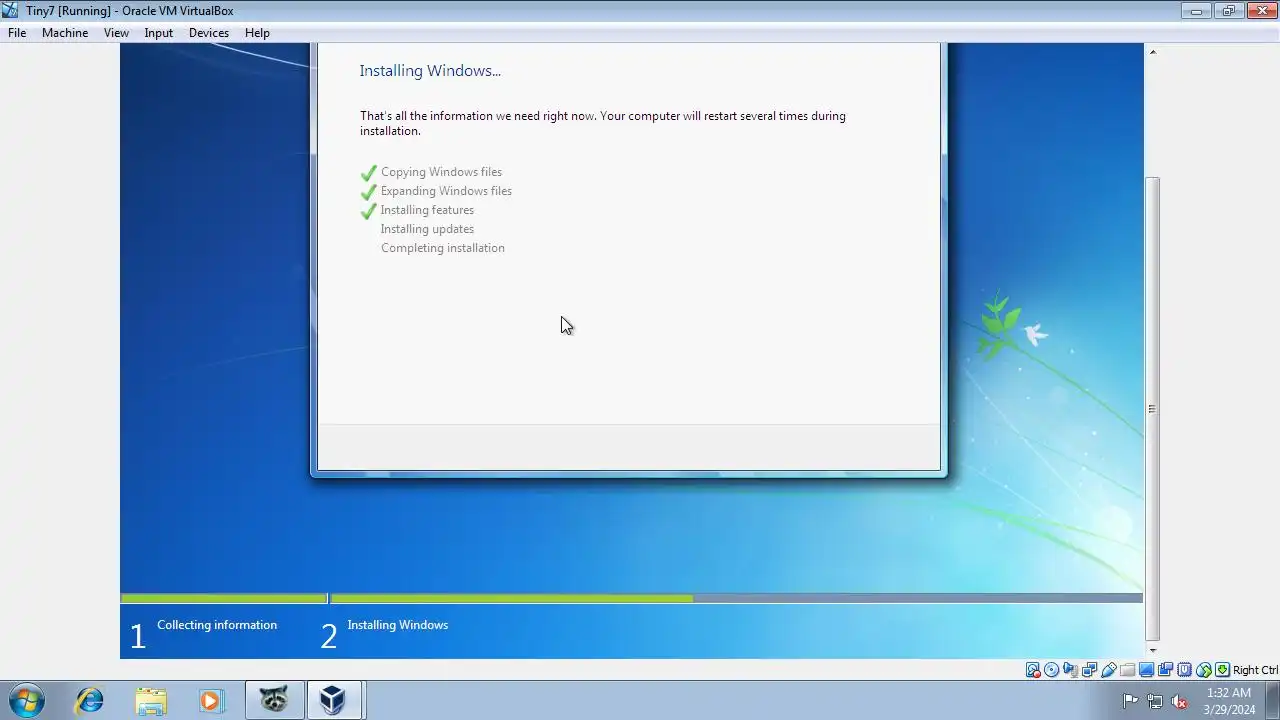Open the Action Center flag icon
The height and width of the screenshot is (720, 1280).
(1131, 701)
